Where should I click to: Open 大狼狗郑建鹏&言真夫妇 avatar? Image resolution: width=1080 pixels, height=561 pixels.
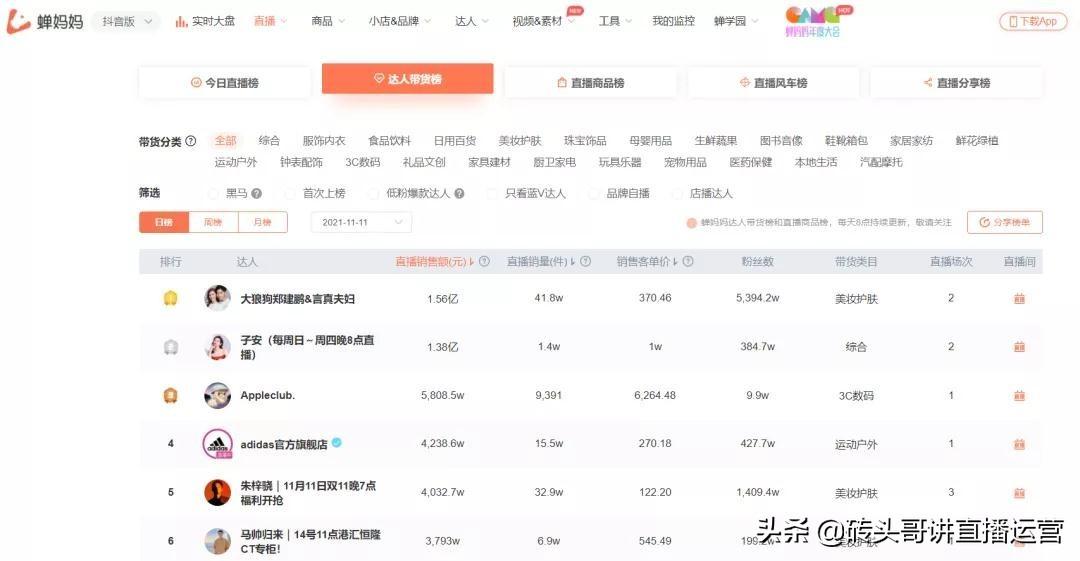tap(218, 298)
